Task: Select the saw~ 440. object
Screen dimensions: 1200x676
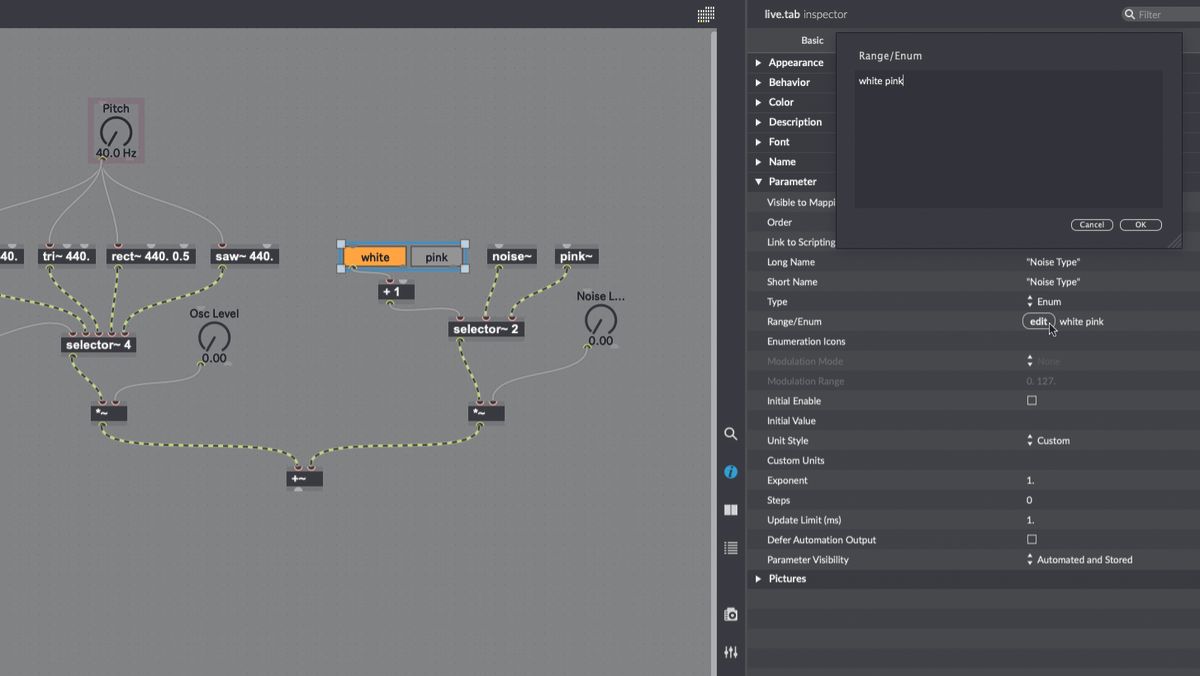Action: pos(245,256)
